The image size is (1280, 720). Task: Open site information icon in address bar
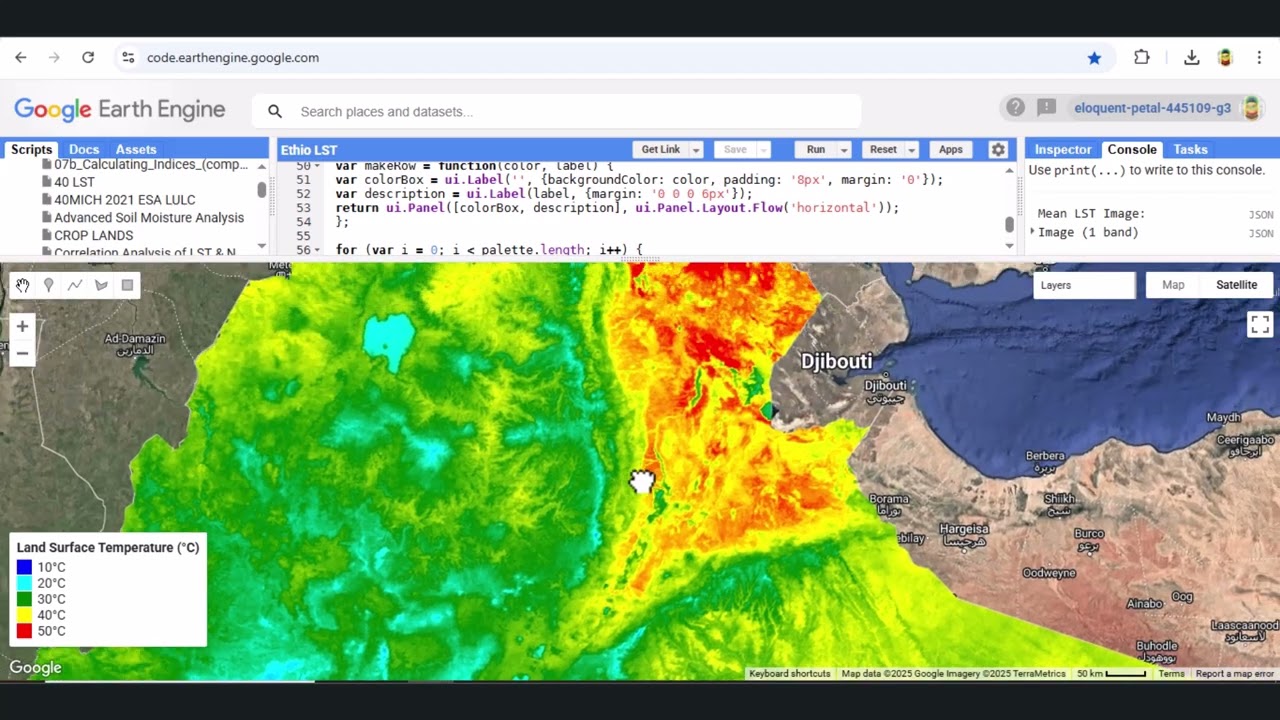pos(128,58)
